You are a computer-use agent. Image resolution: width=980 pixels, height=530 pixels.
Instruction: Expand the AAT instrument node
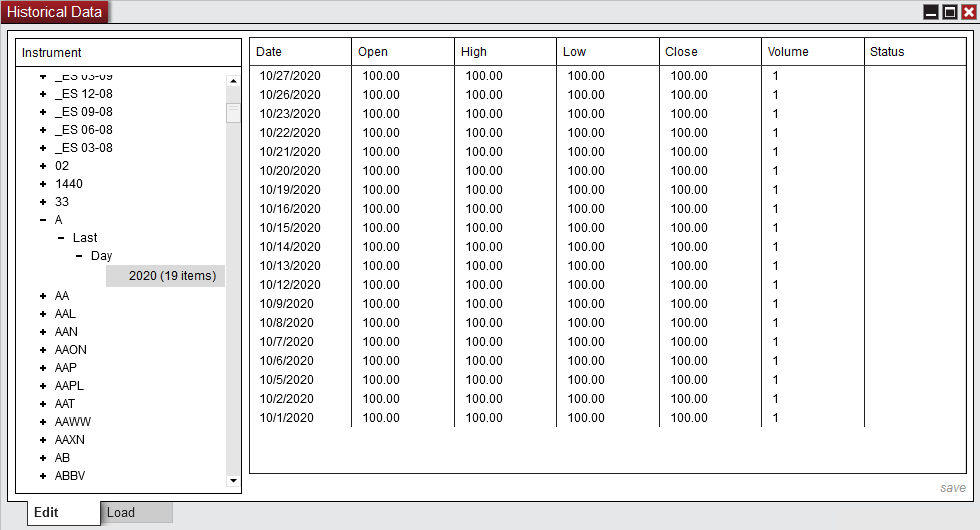tap(43, 404)
